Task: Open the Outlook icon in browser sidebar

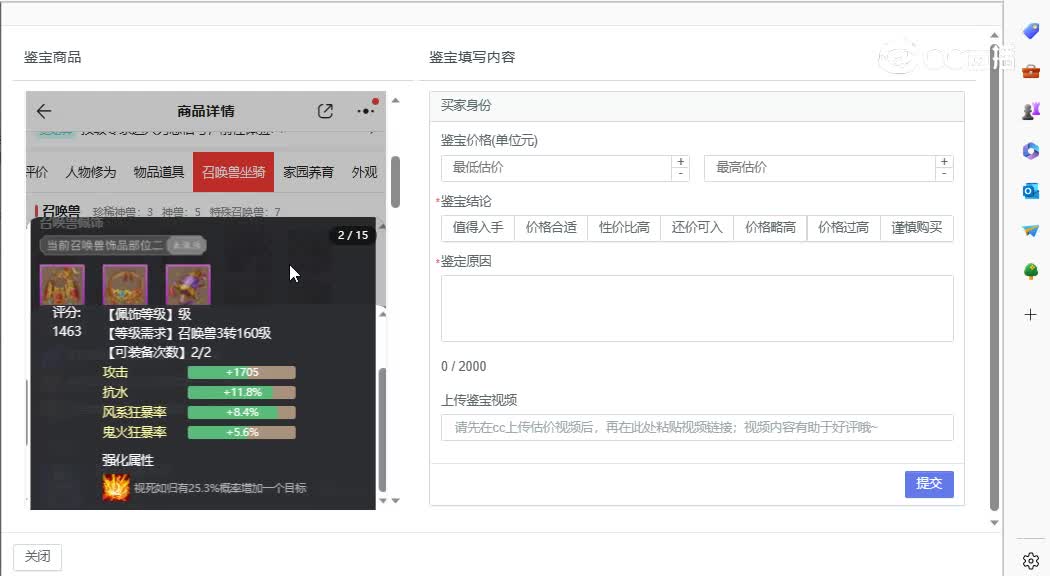Action: pyautogui.click(x=1030, y=191)
